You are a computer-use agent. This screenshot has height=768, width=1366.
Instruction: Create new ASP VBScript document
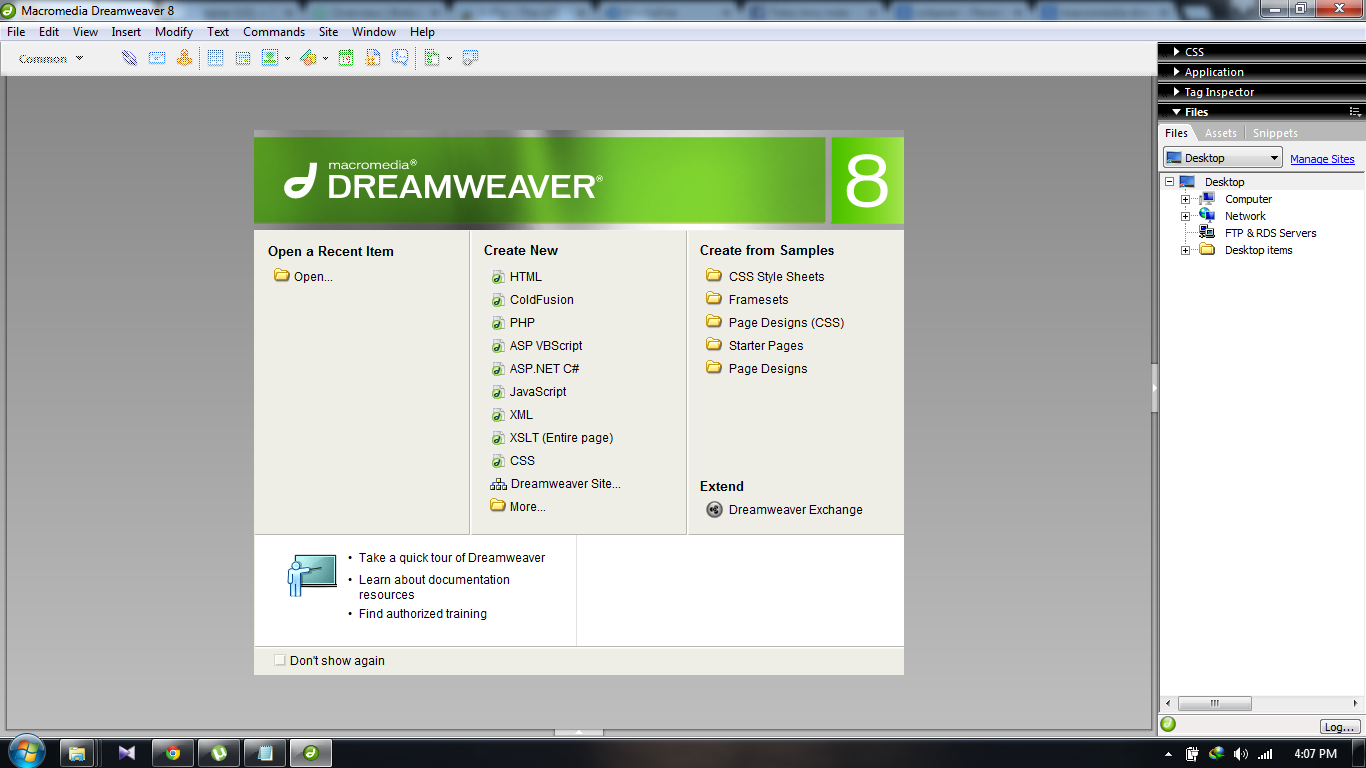(x=546, y=346)
